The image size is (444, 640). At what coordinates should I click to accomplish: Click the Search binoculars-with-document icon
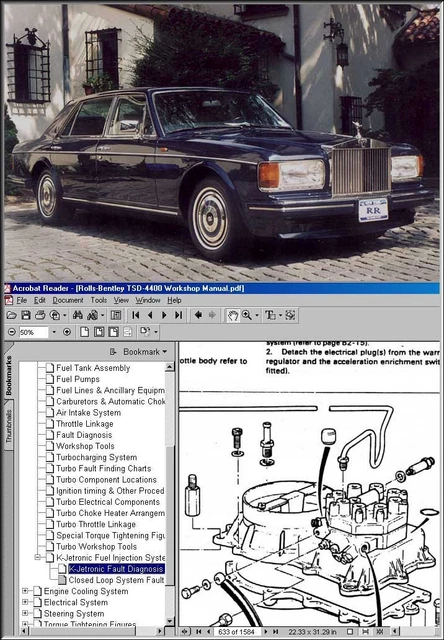coord(92,315)
